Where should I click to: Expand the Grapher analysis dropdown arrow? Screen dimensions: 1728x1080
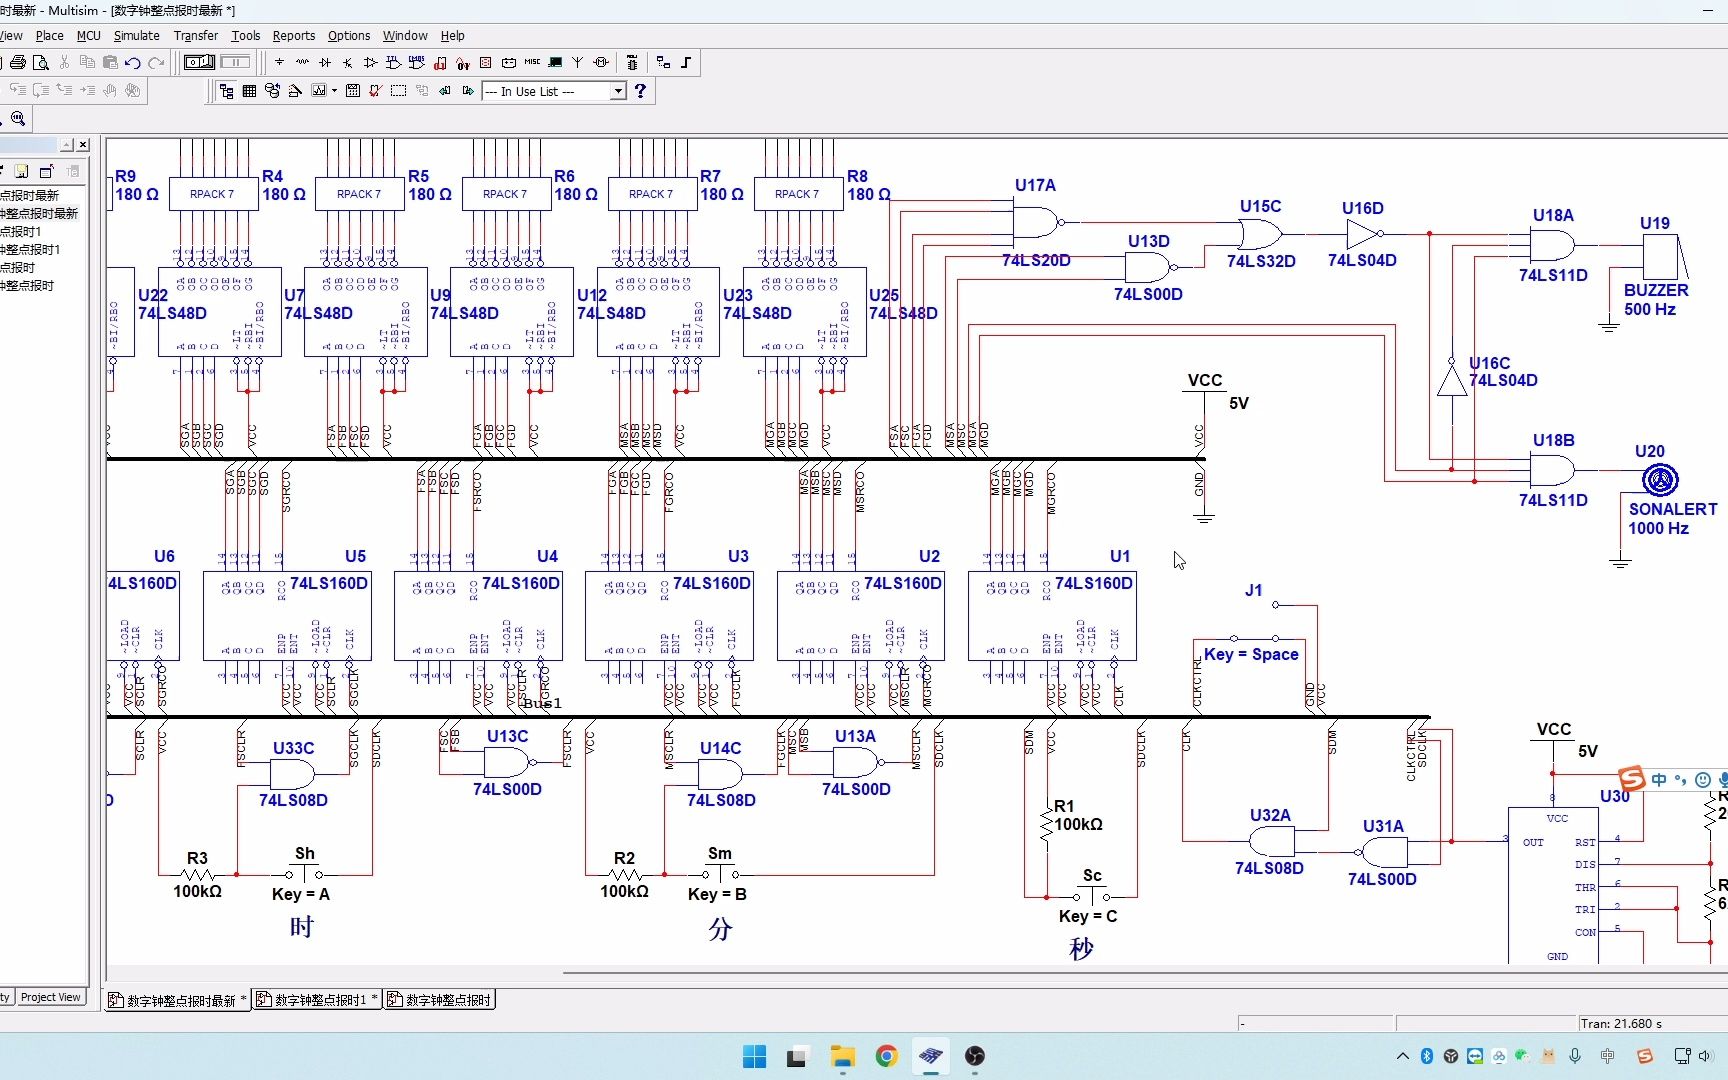(x=334, y=91)
